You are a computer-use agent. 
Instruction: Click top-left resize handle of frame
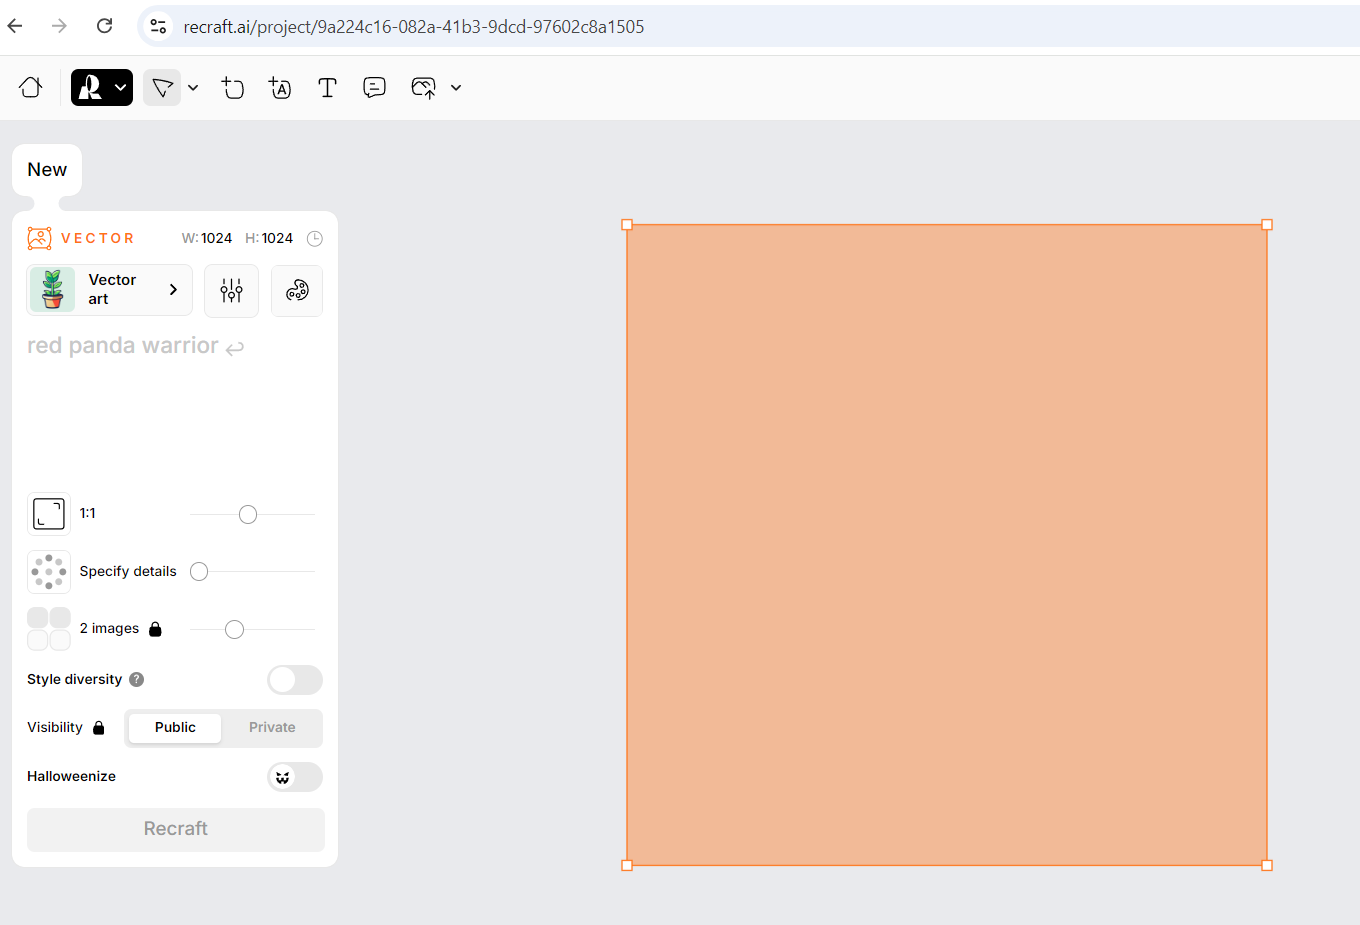(627, 225)
